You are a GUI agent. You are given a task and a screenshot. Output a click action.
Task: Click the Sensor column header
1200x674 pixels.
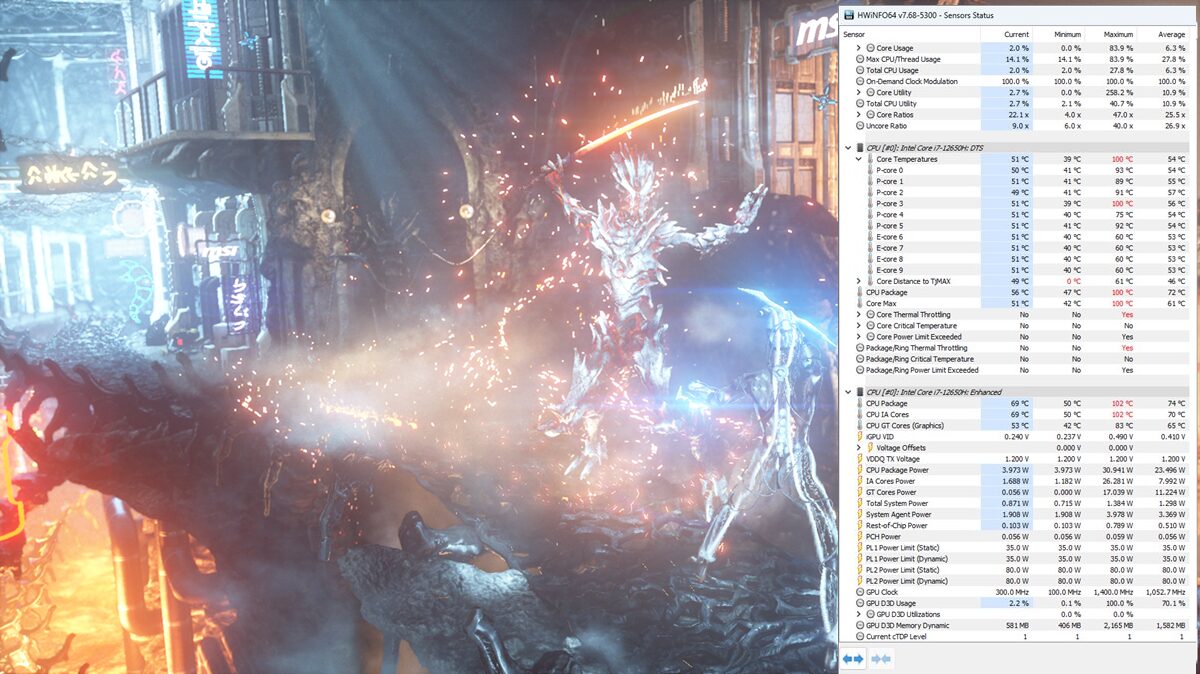(856, 34)
